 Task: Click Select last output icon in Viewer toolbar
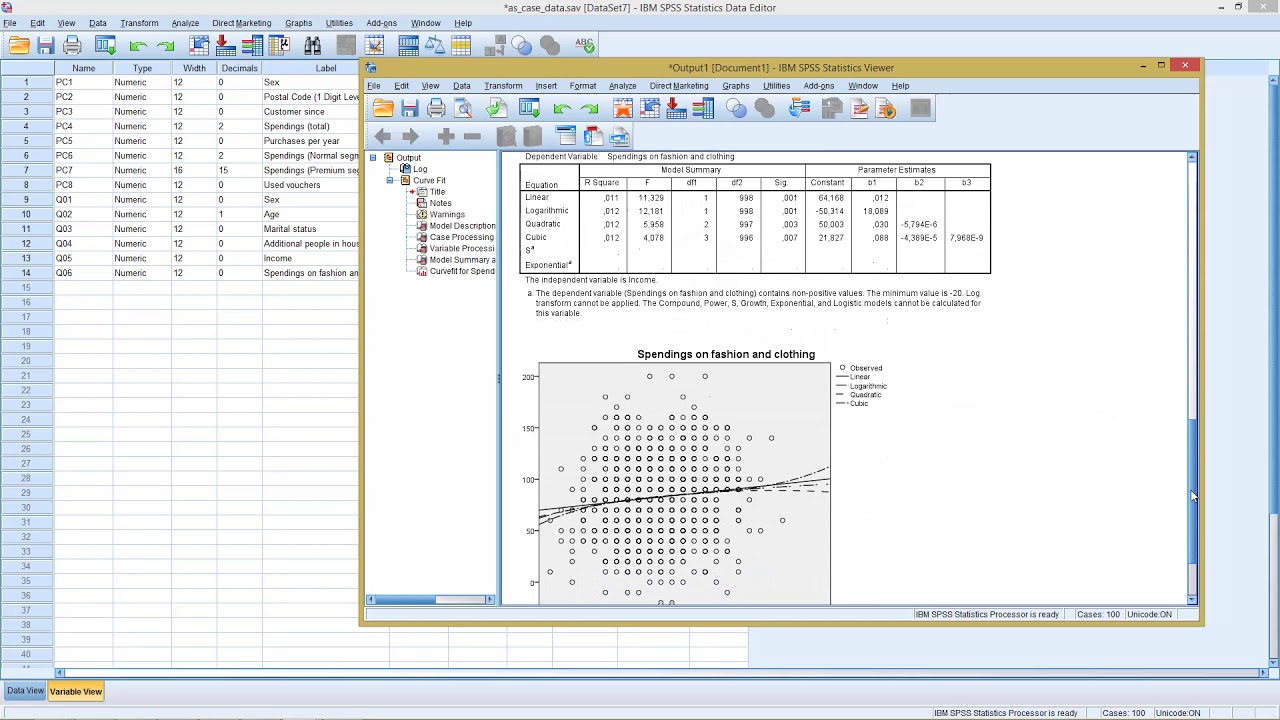pyautogui.click(x=799, y=108)
